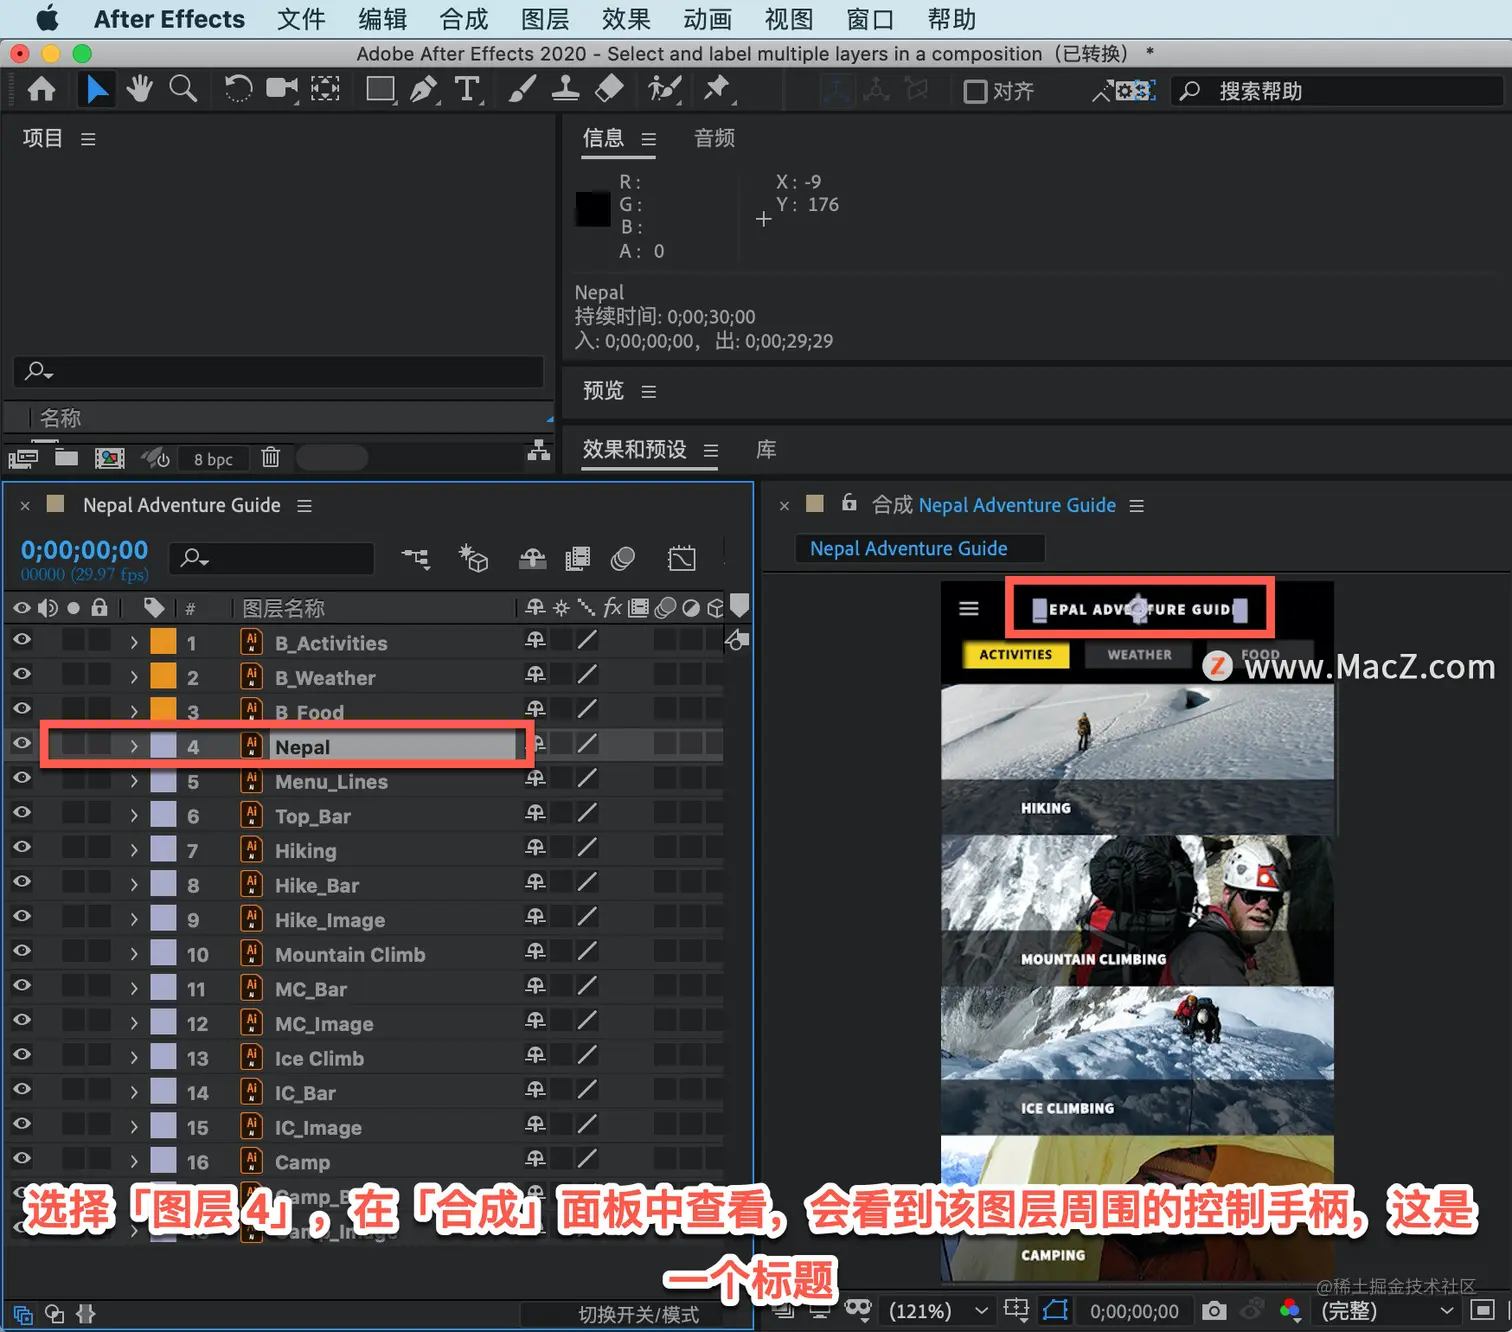Delete selected project item with trash icon

tap(270, 458)
